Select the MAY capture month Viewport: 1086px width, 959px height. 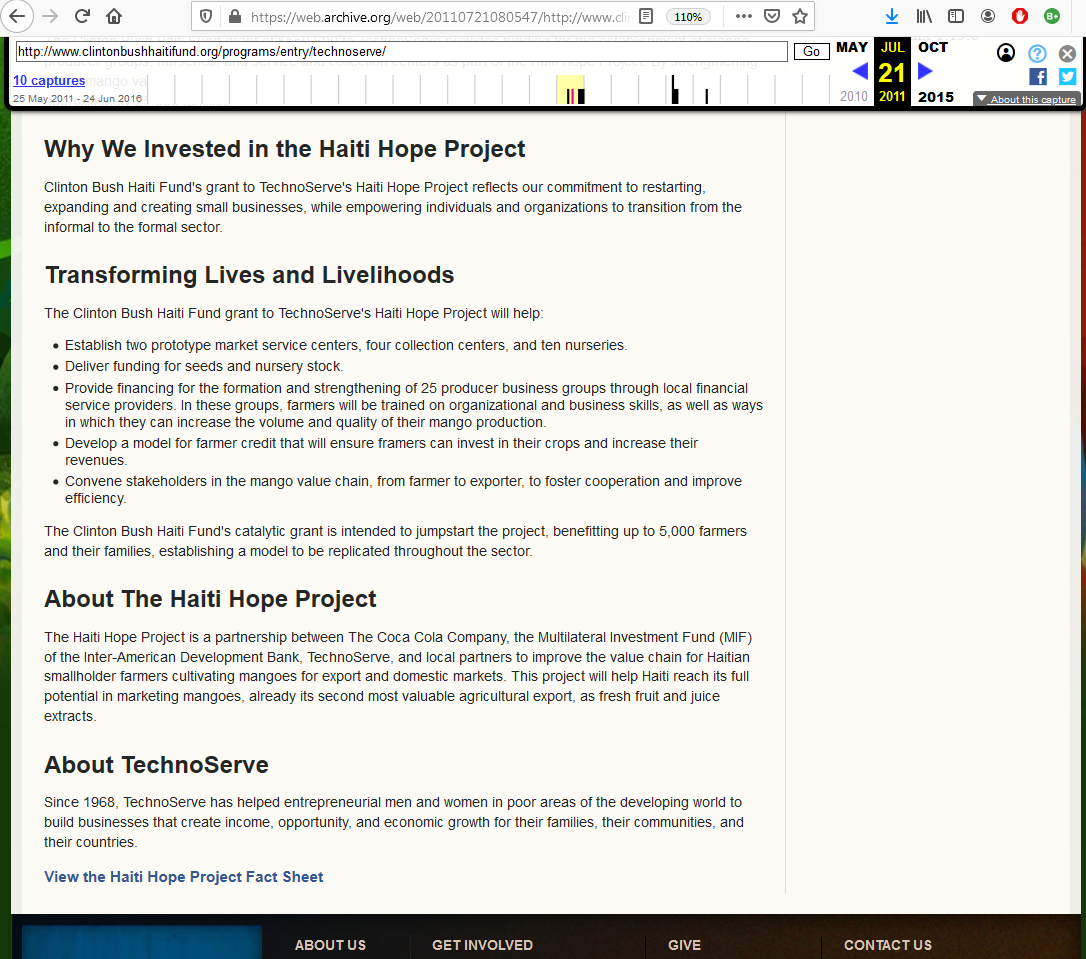(852, 47)
